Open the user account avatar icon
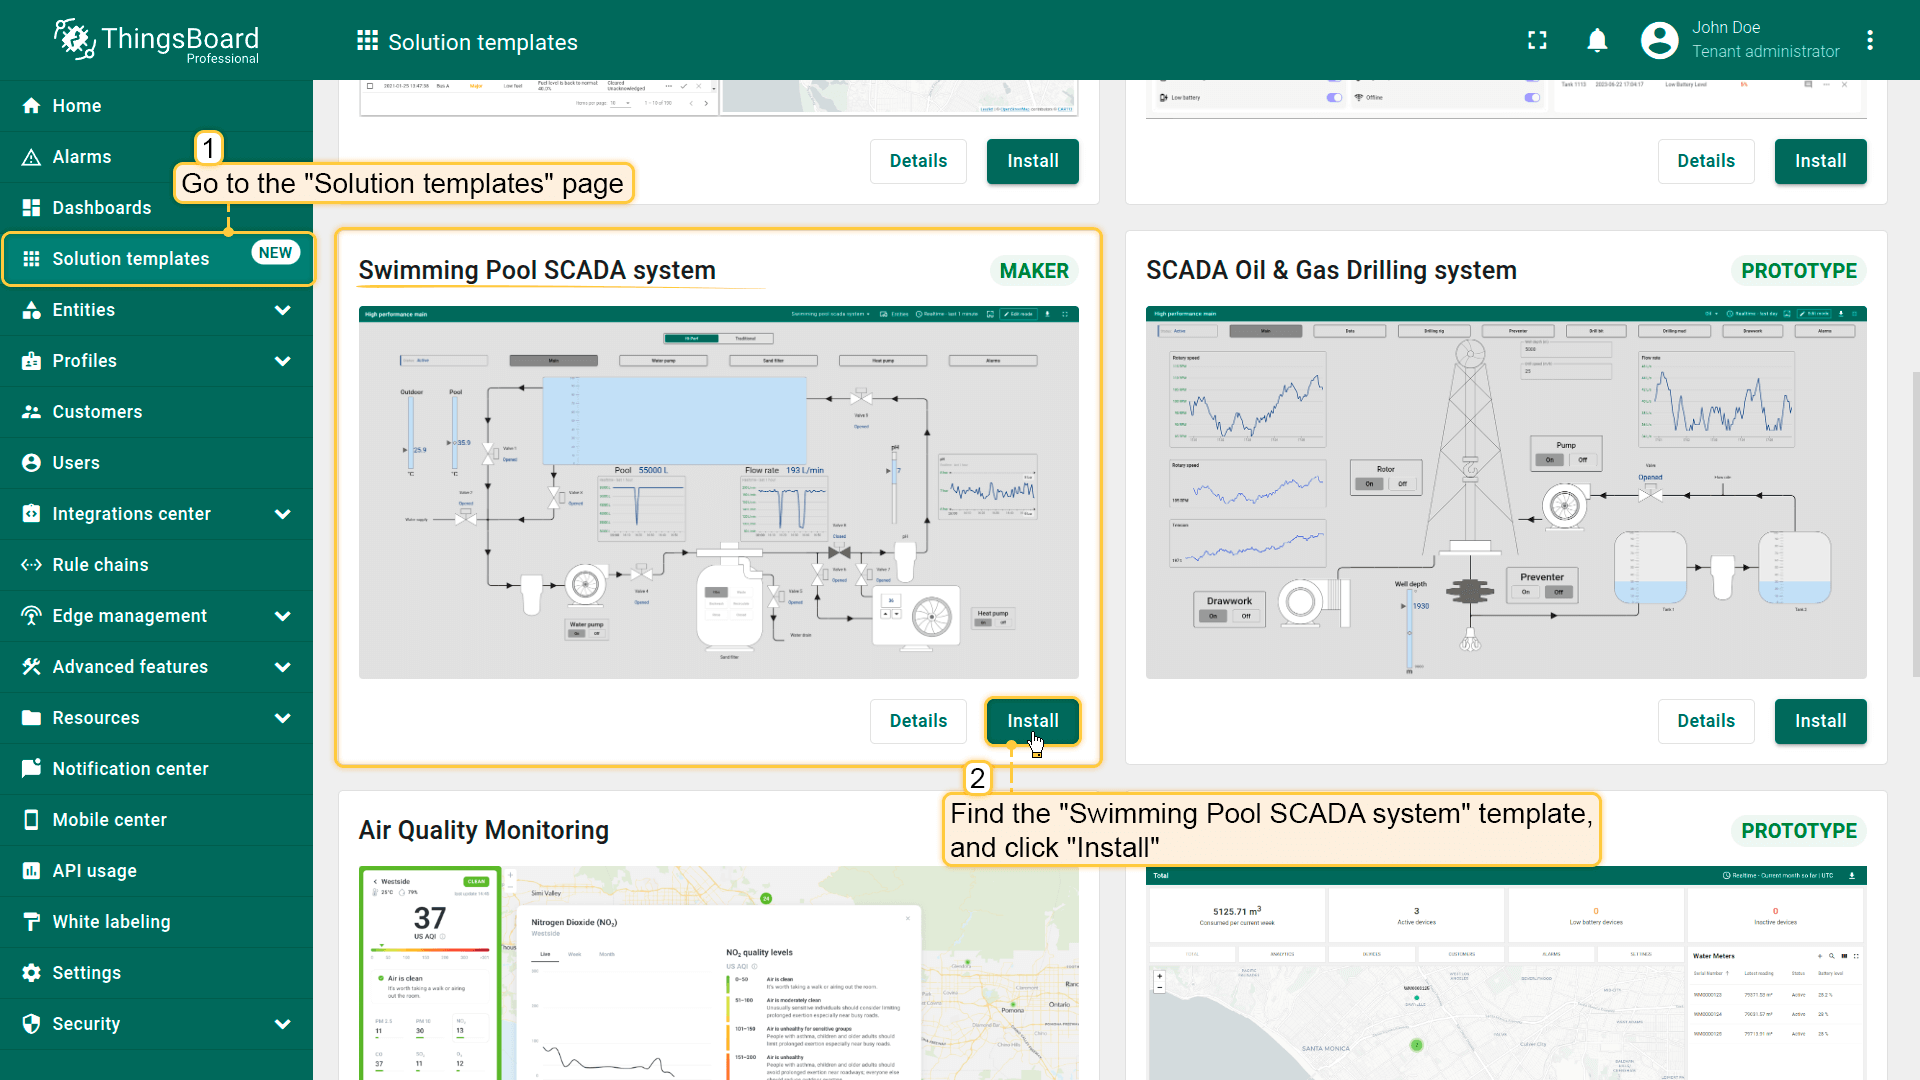The image size is (1920, 1080). 1659,40
